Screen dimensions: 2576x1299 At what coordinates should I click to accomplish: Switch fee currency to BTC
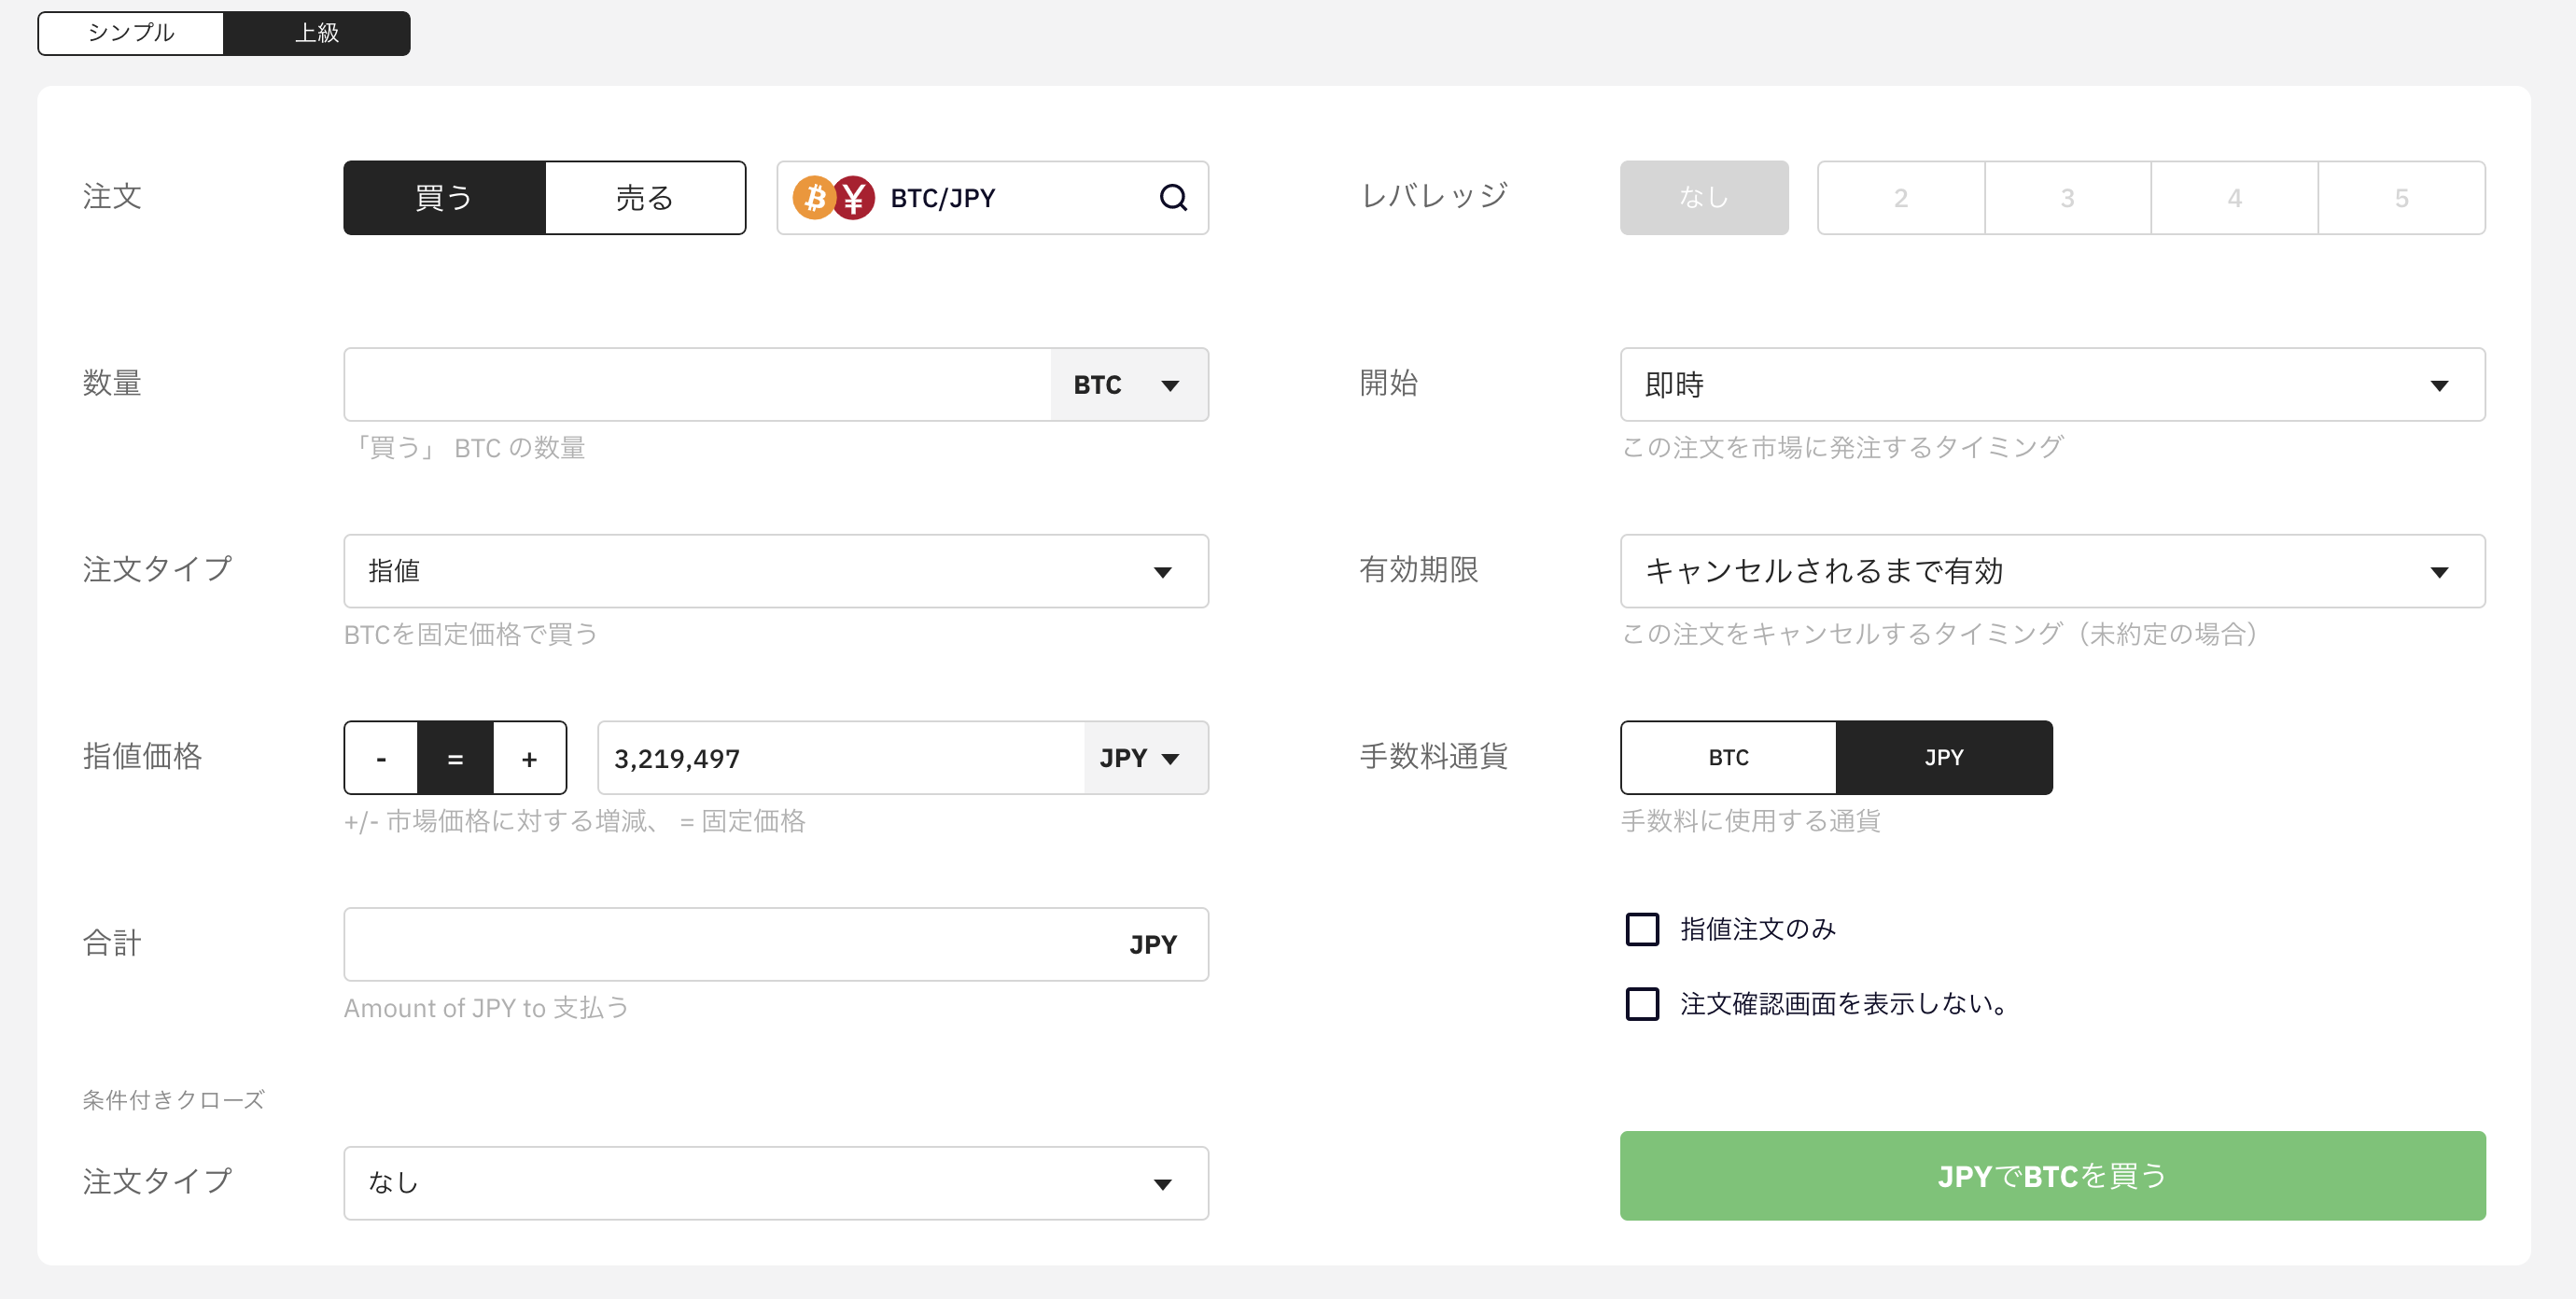[x=1727, y=757]
